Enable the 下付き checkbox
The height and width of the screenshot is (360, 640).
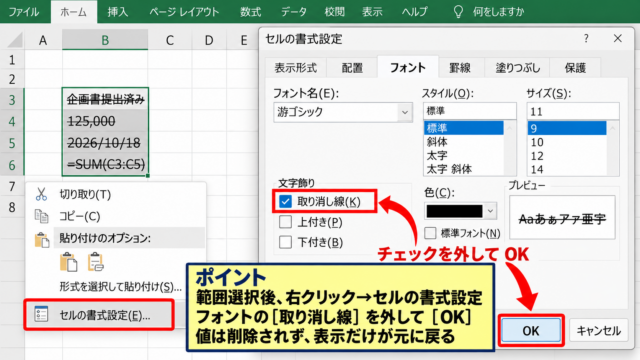tap(285, 242)
